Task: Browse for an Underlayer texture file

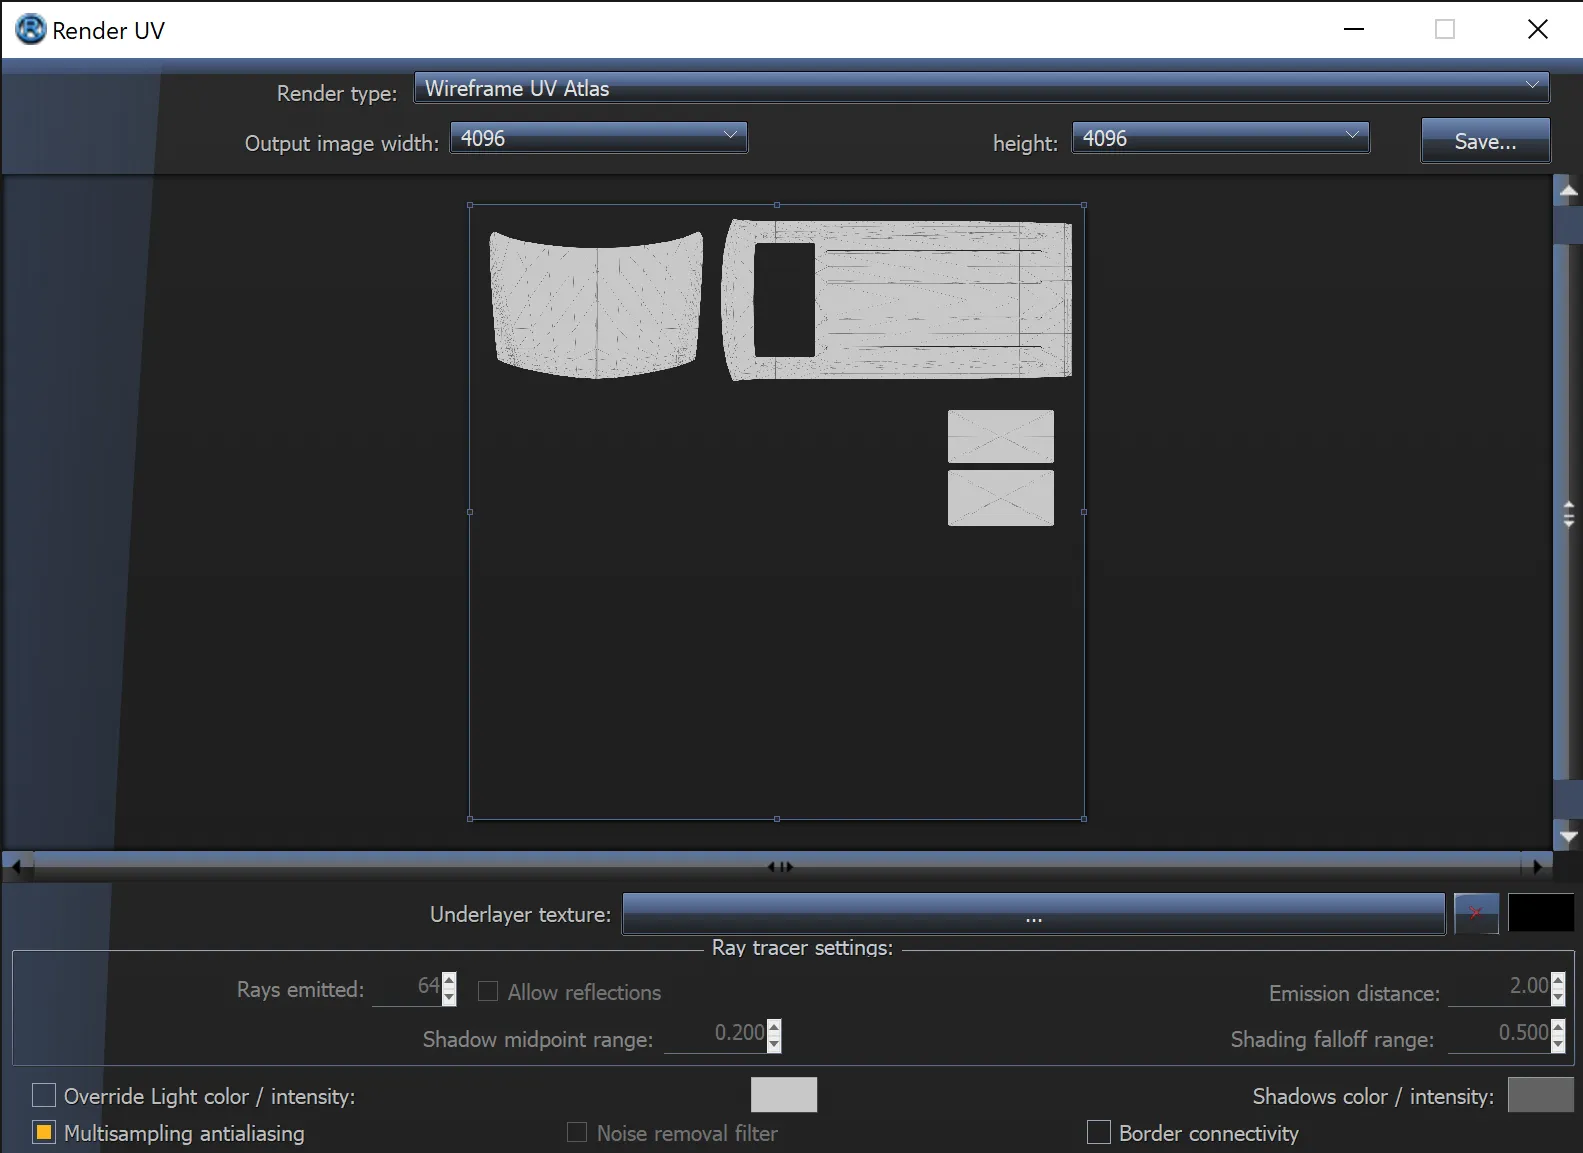Action: [1033, 914]
